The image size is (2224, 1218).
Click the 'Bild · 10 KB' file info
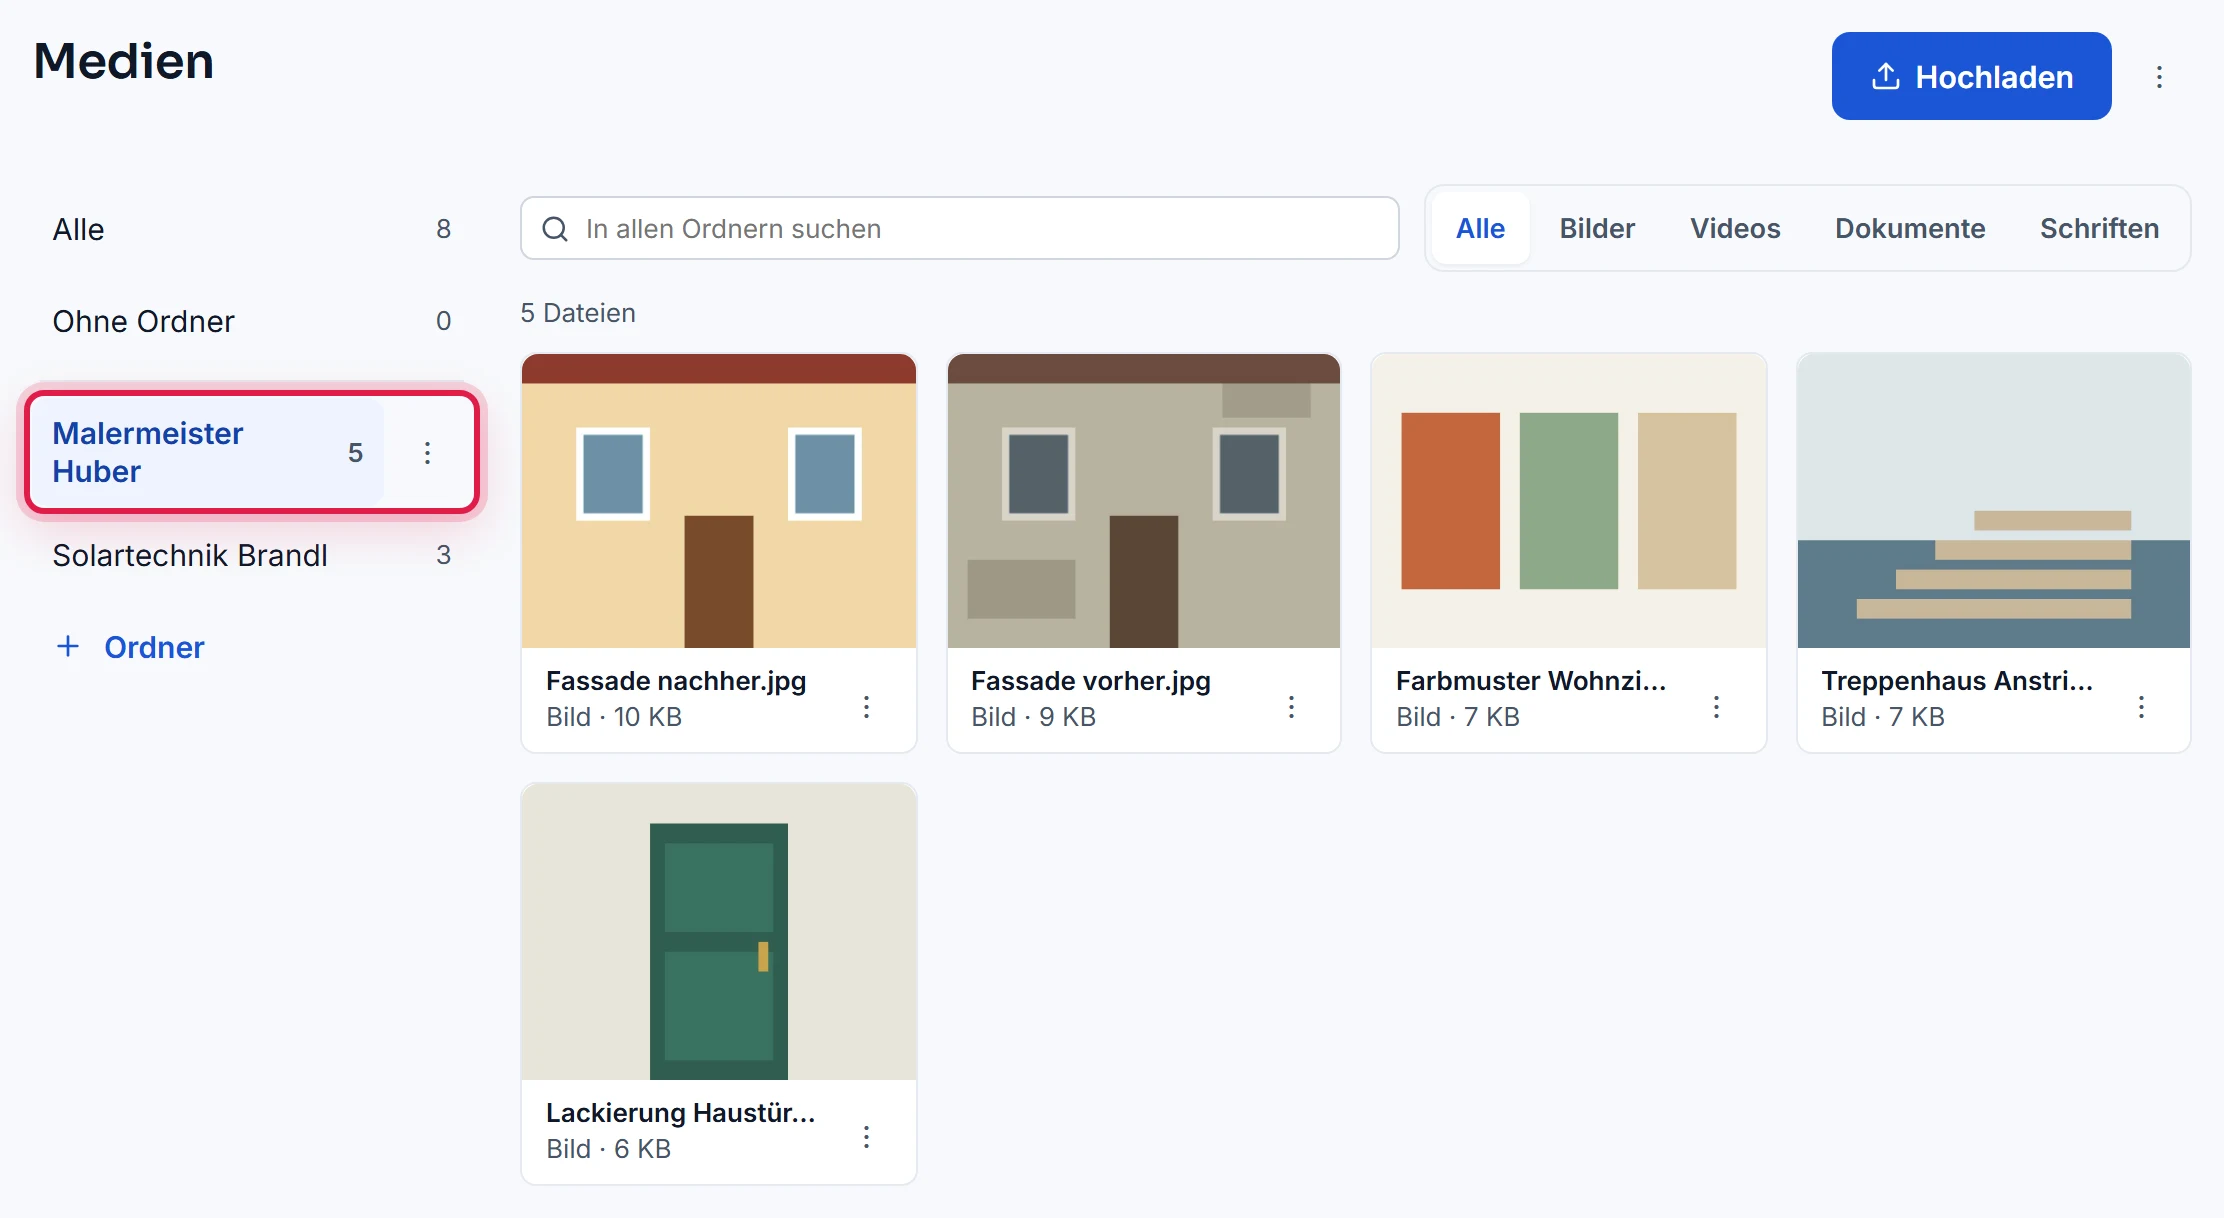pos(614,717)
